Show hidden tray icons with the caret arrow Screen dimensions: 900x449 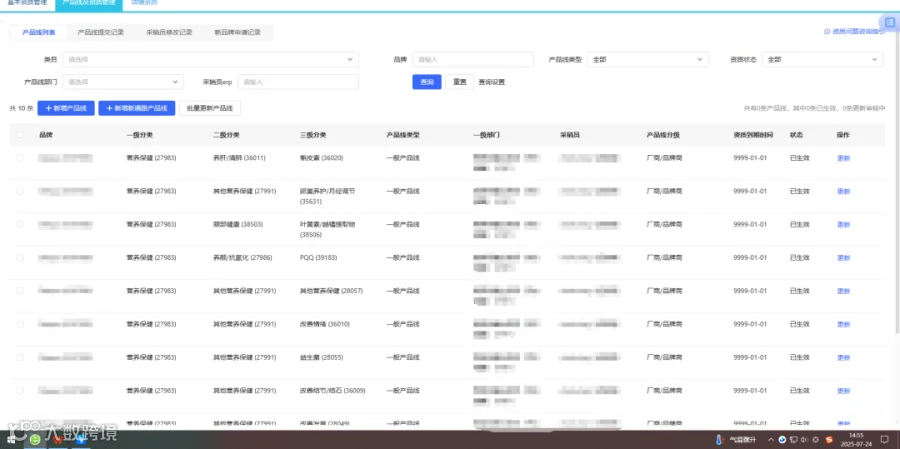771,440
